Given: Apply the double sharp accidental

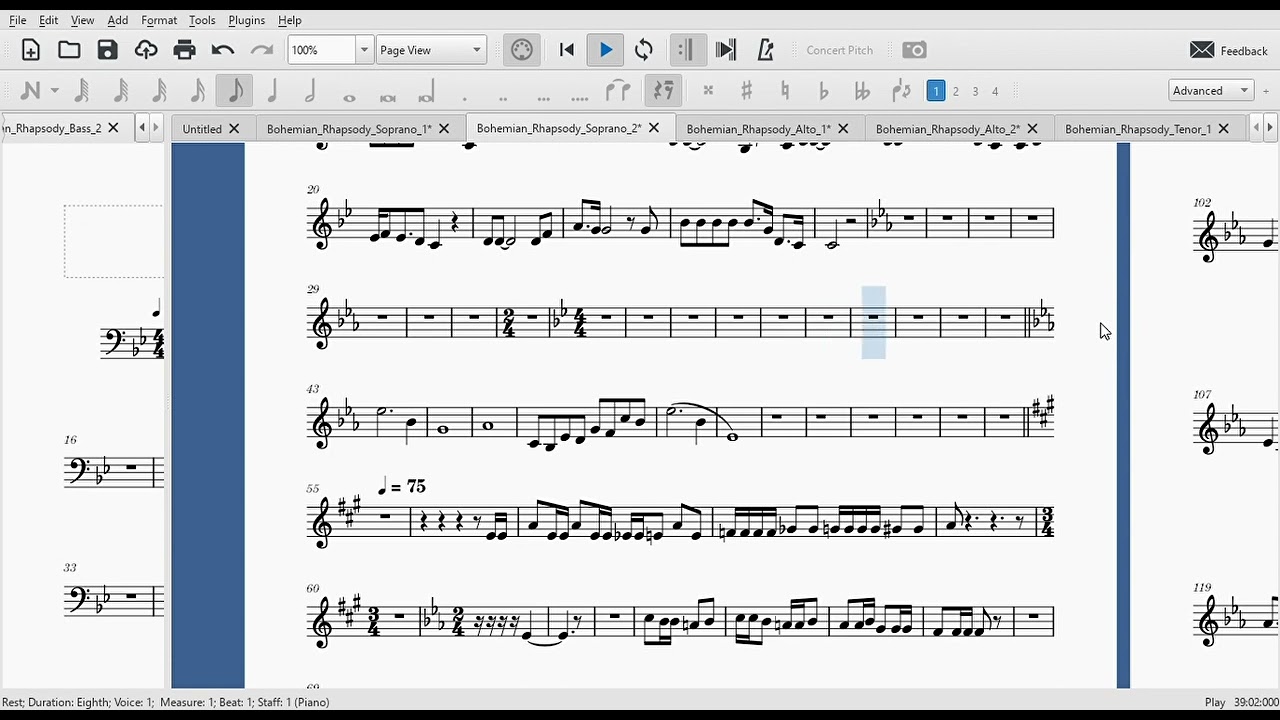Looking at the screenshot, I should point(708,91).
